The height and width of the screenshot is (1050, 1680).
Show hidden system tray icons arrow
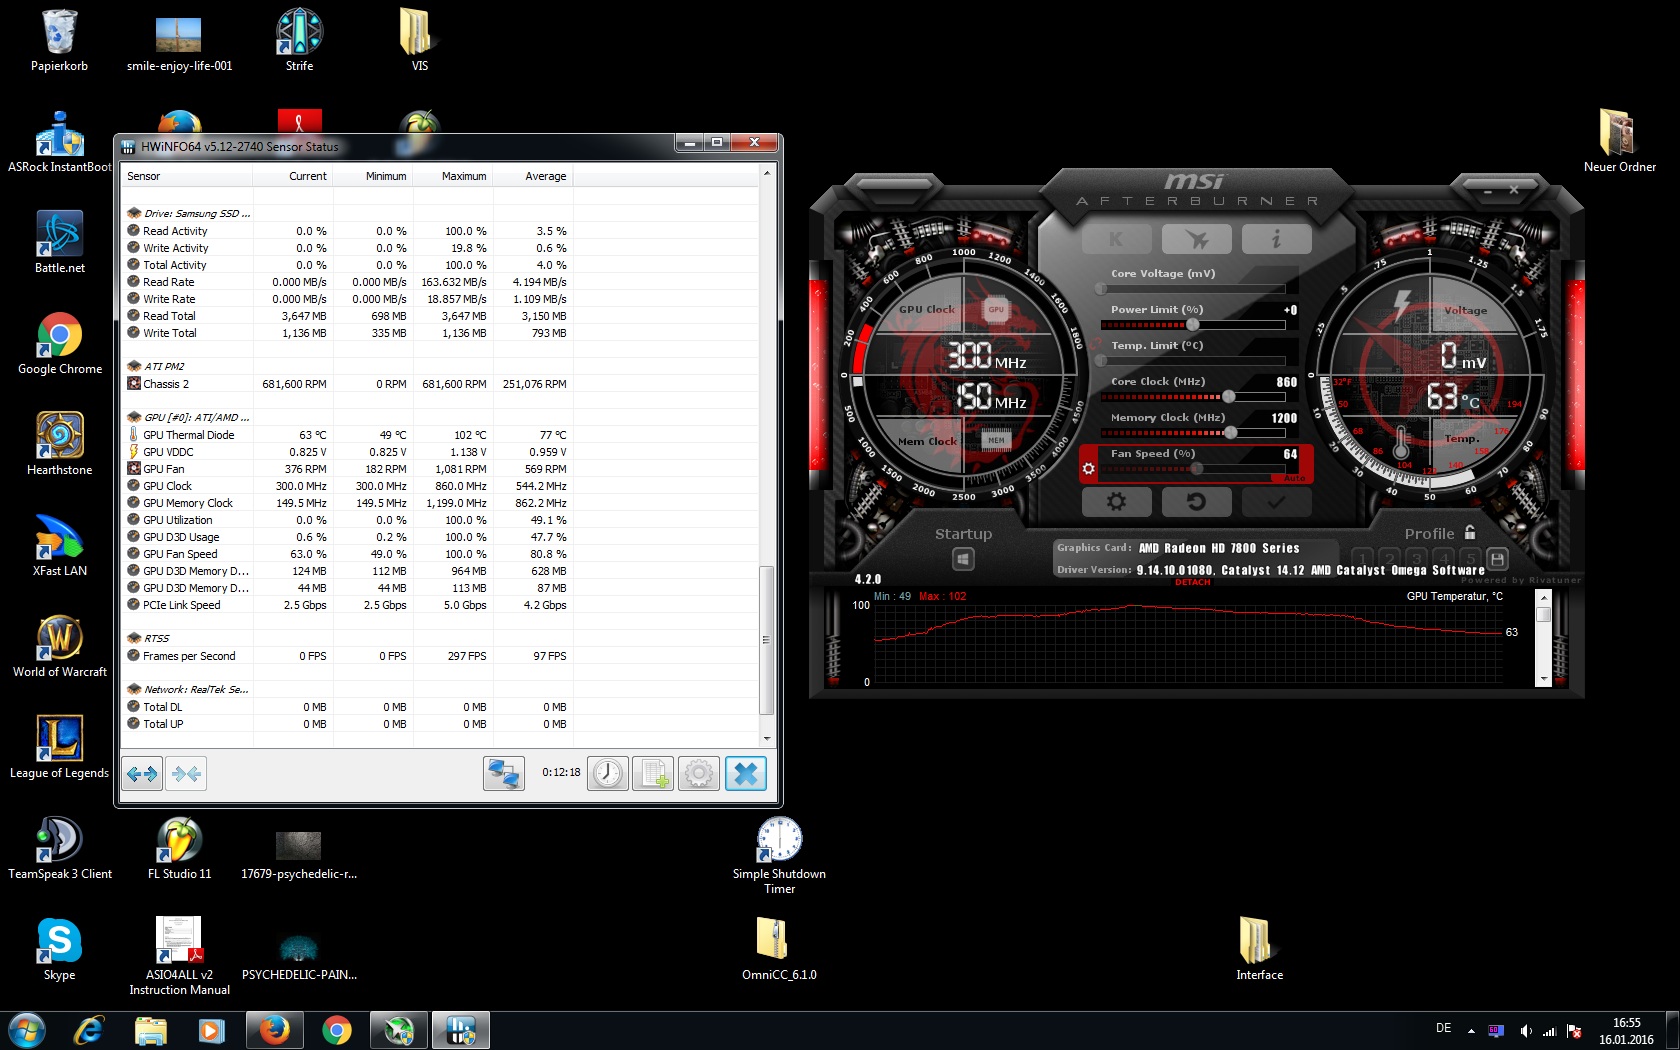[x=1471, y=1030]
